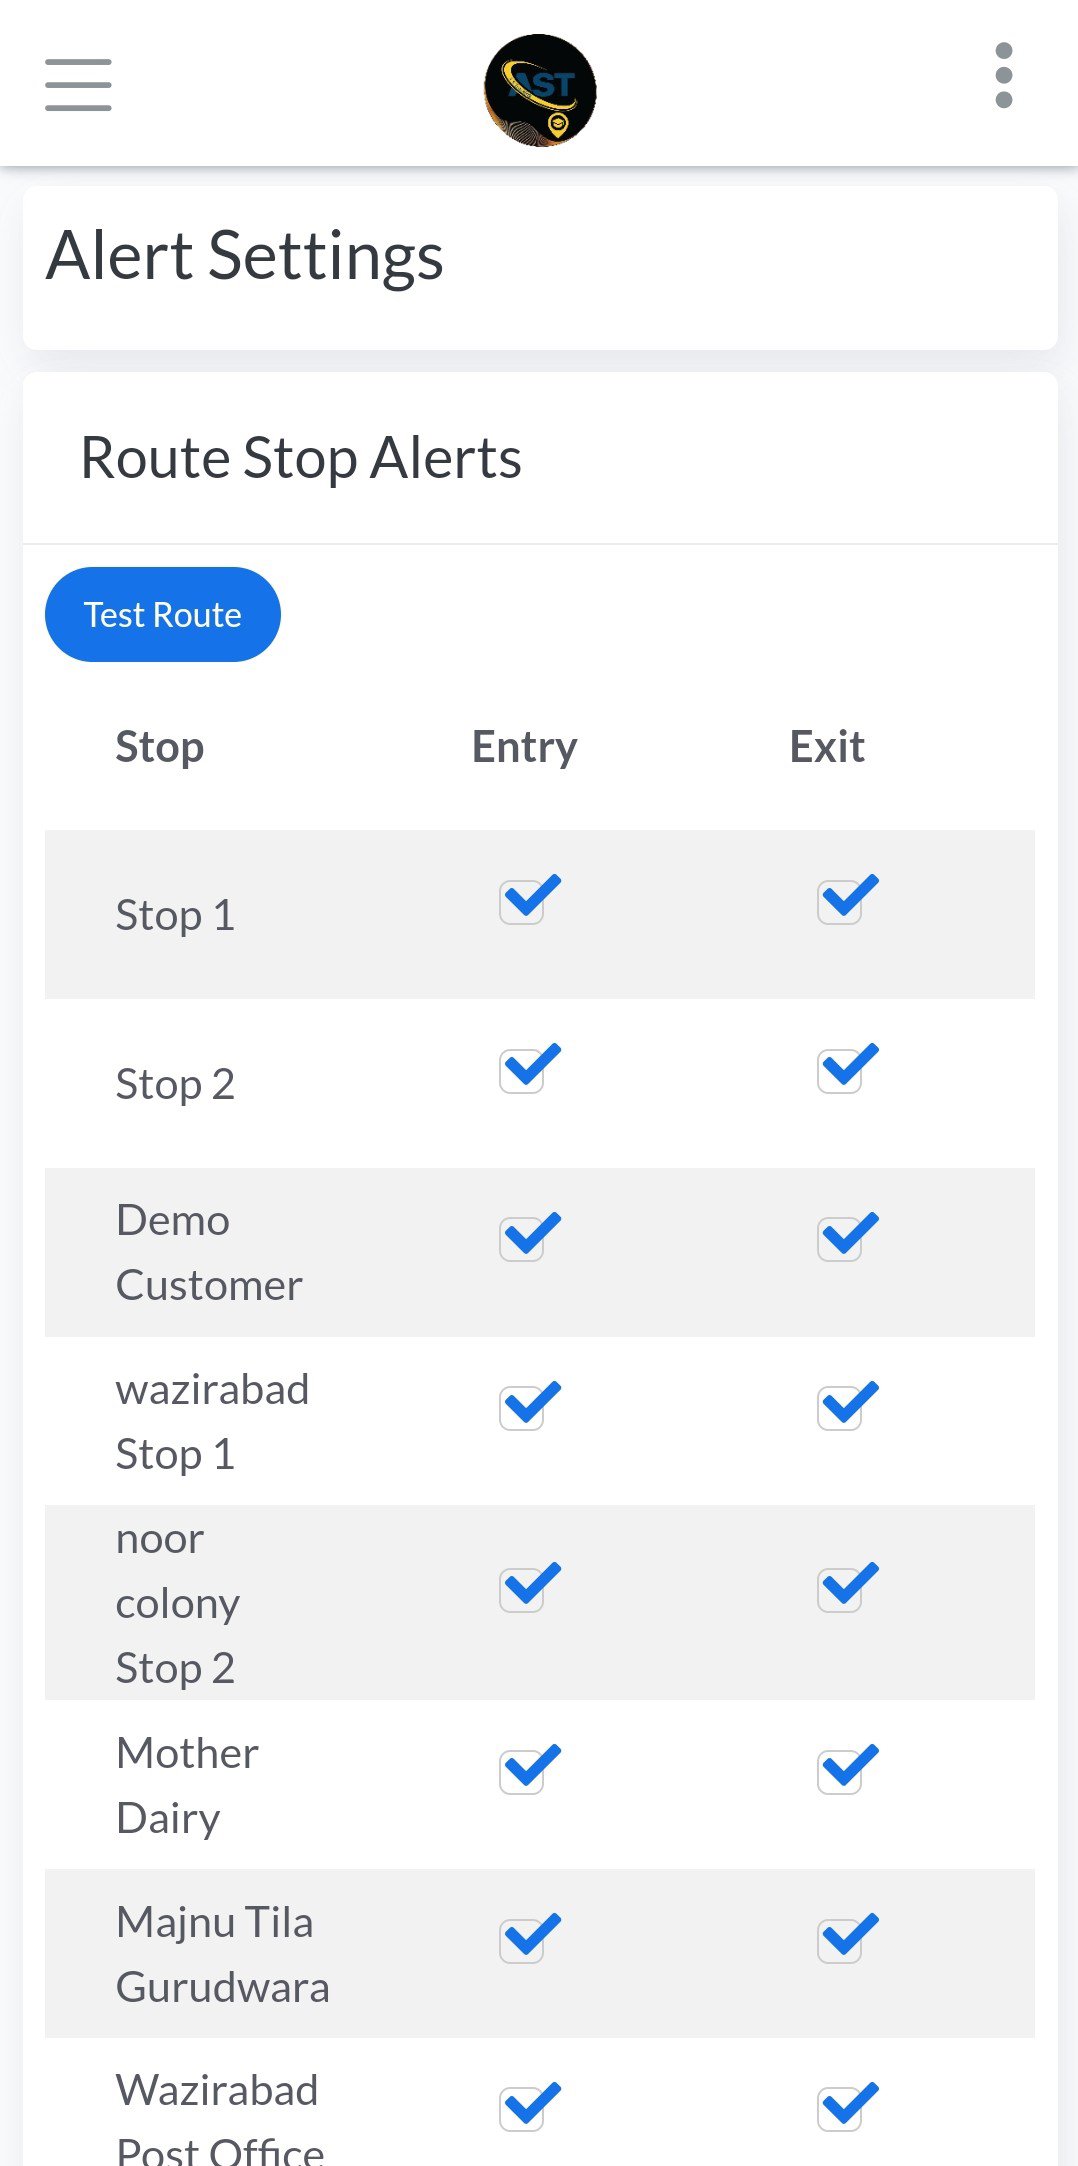This screenshot has width=1078, height=2166.
Task: Toggle Exit checkbox for Stop 2
Action: [840, 1071]
